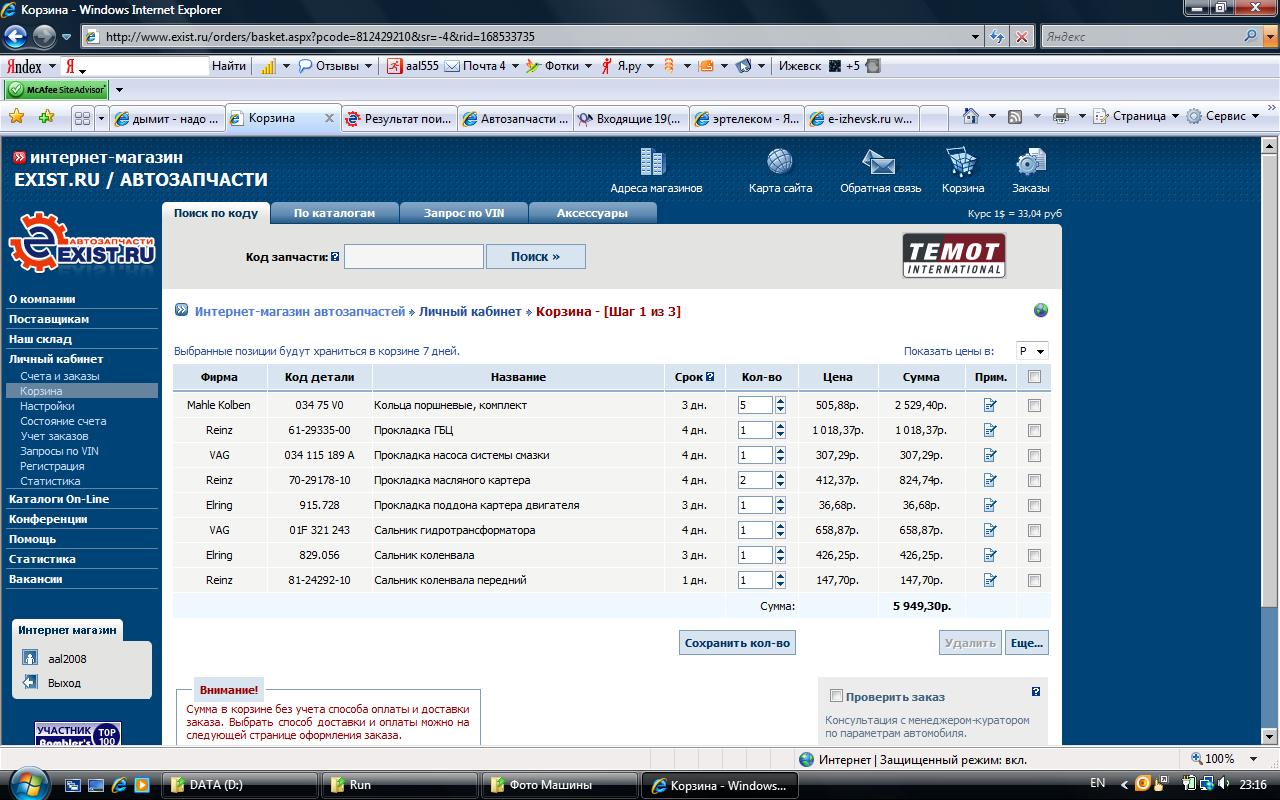Click Поиск » button
Screen dimensions: 1280x800
click(x=535, y=257)
